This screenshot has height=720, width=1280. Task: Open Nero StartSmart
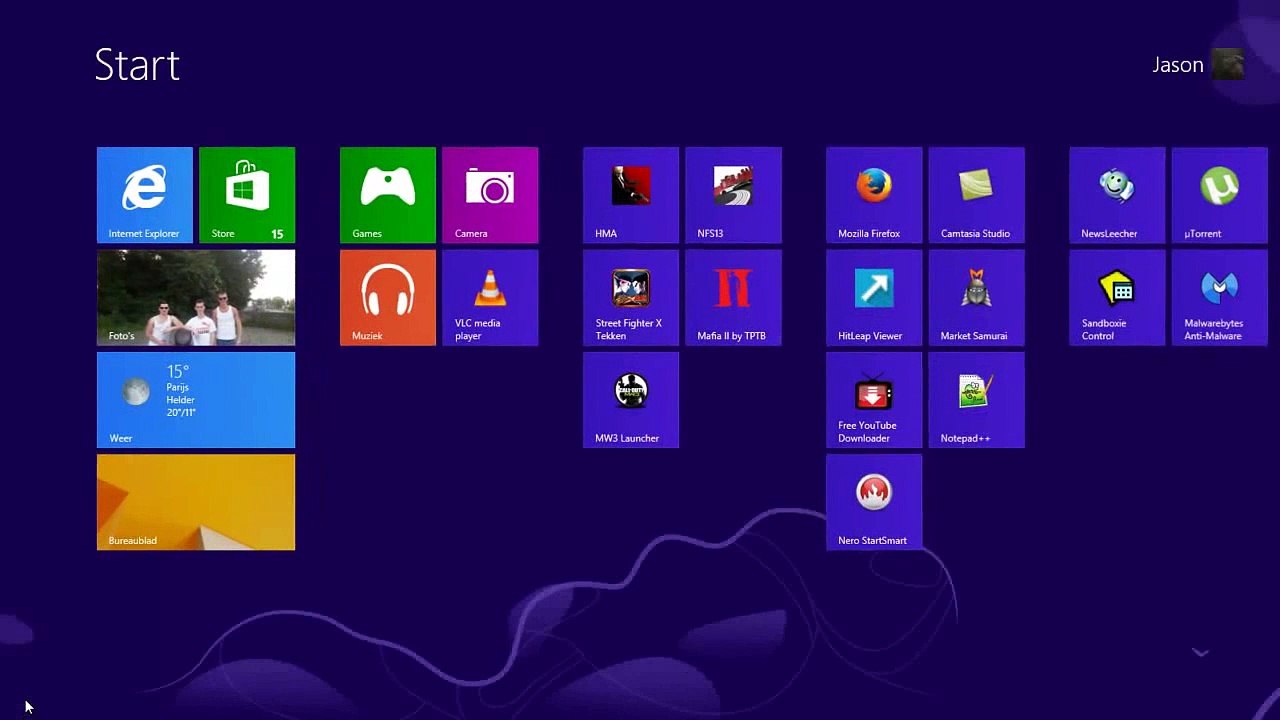click(874, 502)
